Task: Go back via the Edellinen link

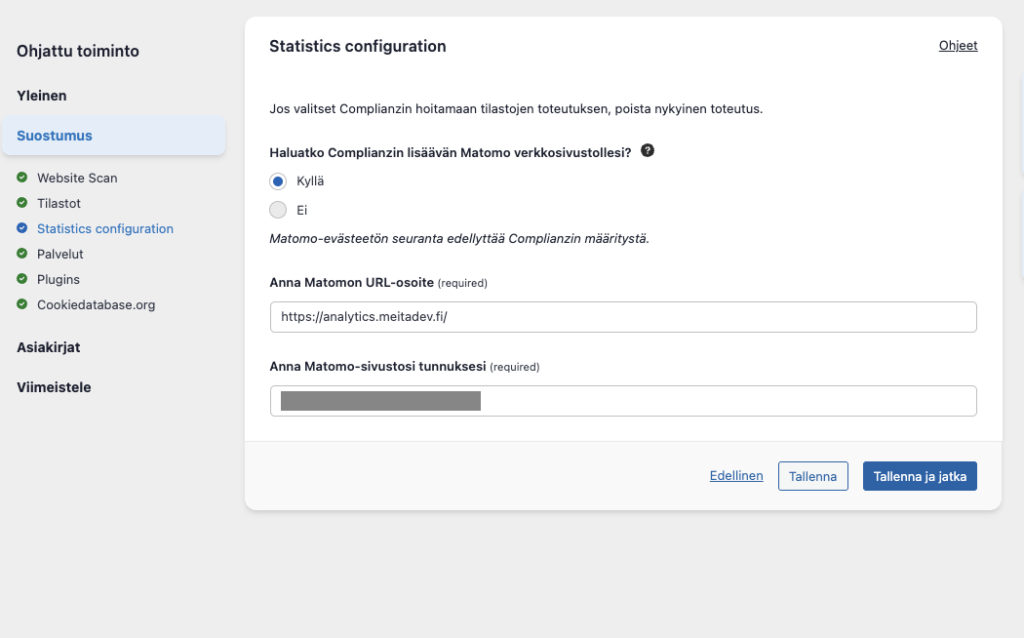Action: click(736, 477)
